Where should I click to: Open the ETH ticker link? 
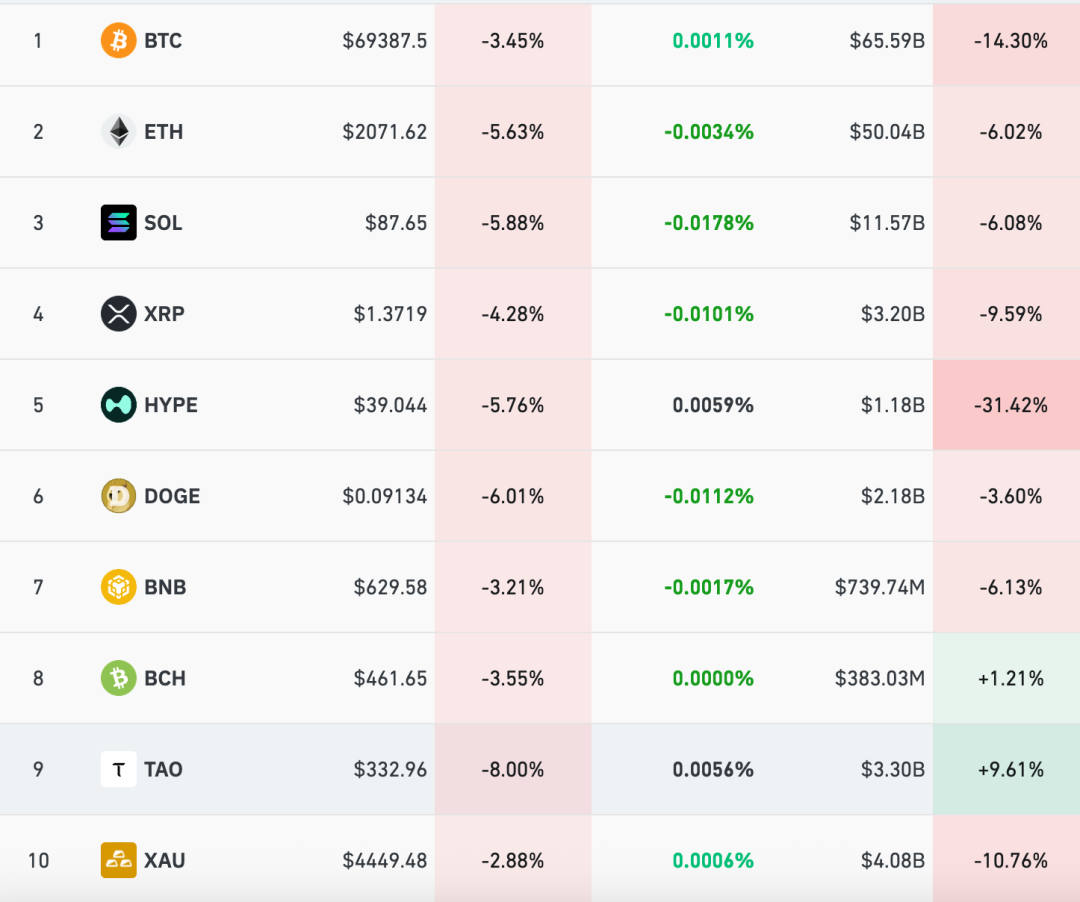tap(163, 132)
